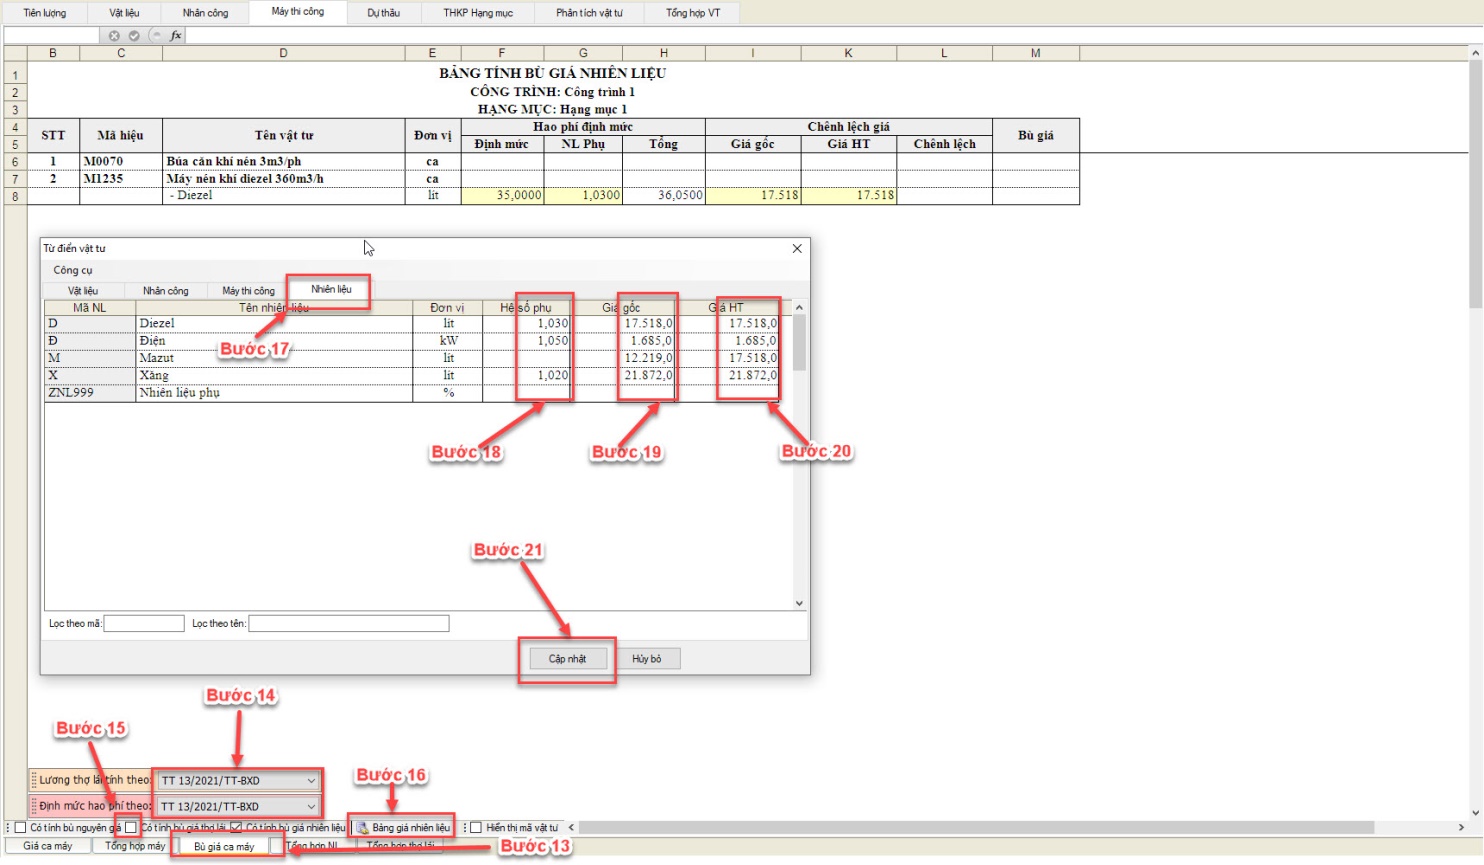
Task: Click the Định mức cell 35,0000
Action: tap(502, 196)
